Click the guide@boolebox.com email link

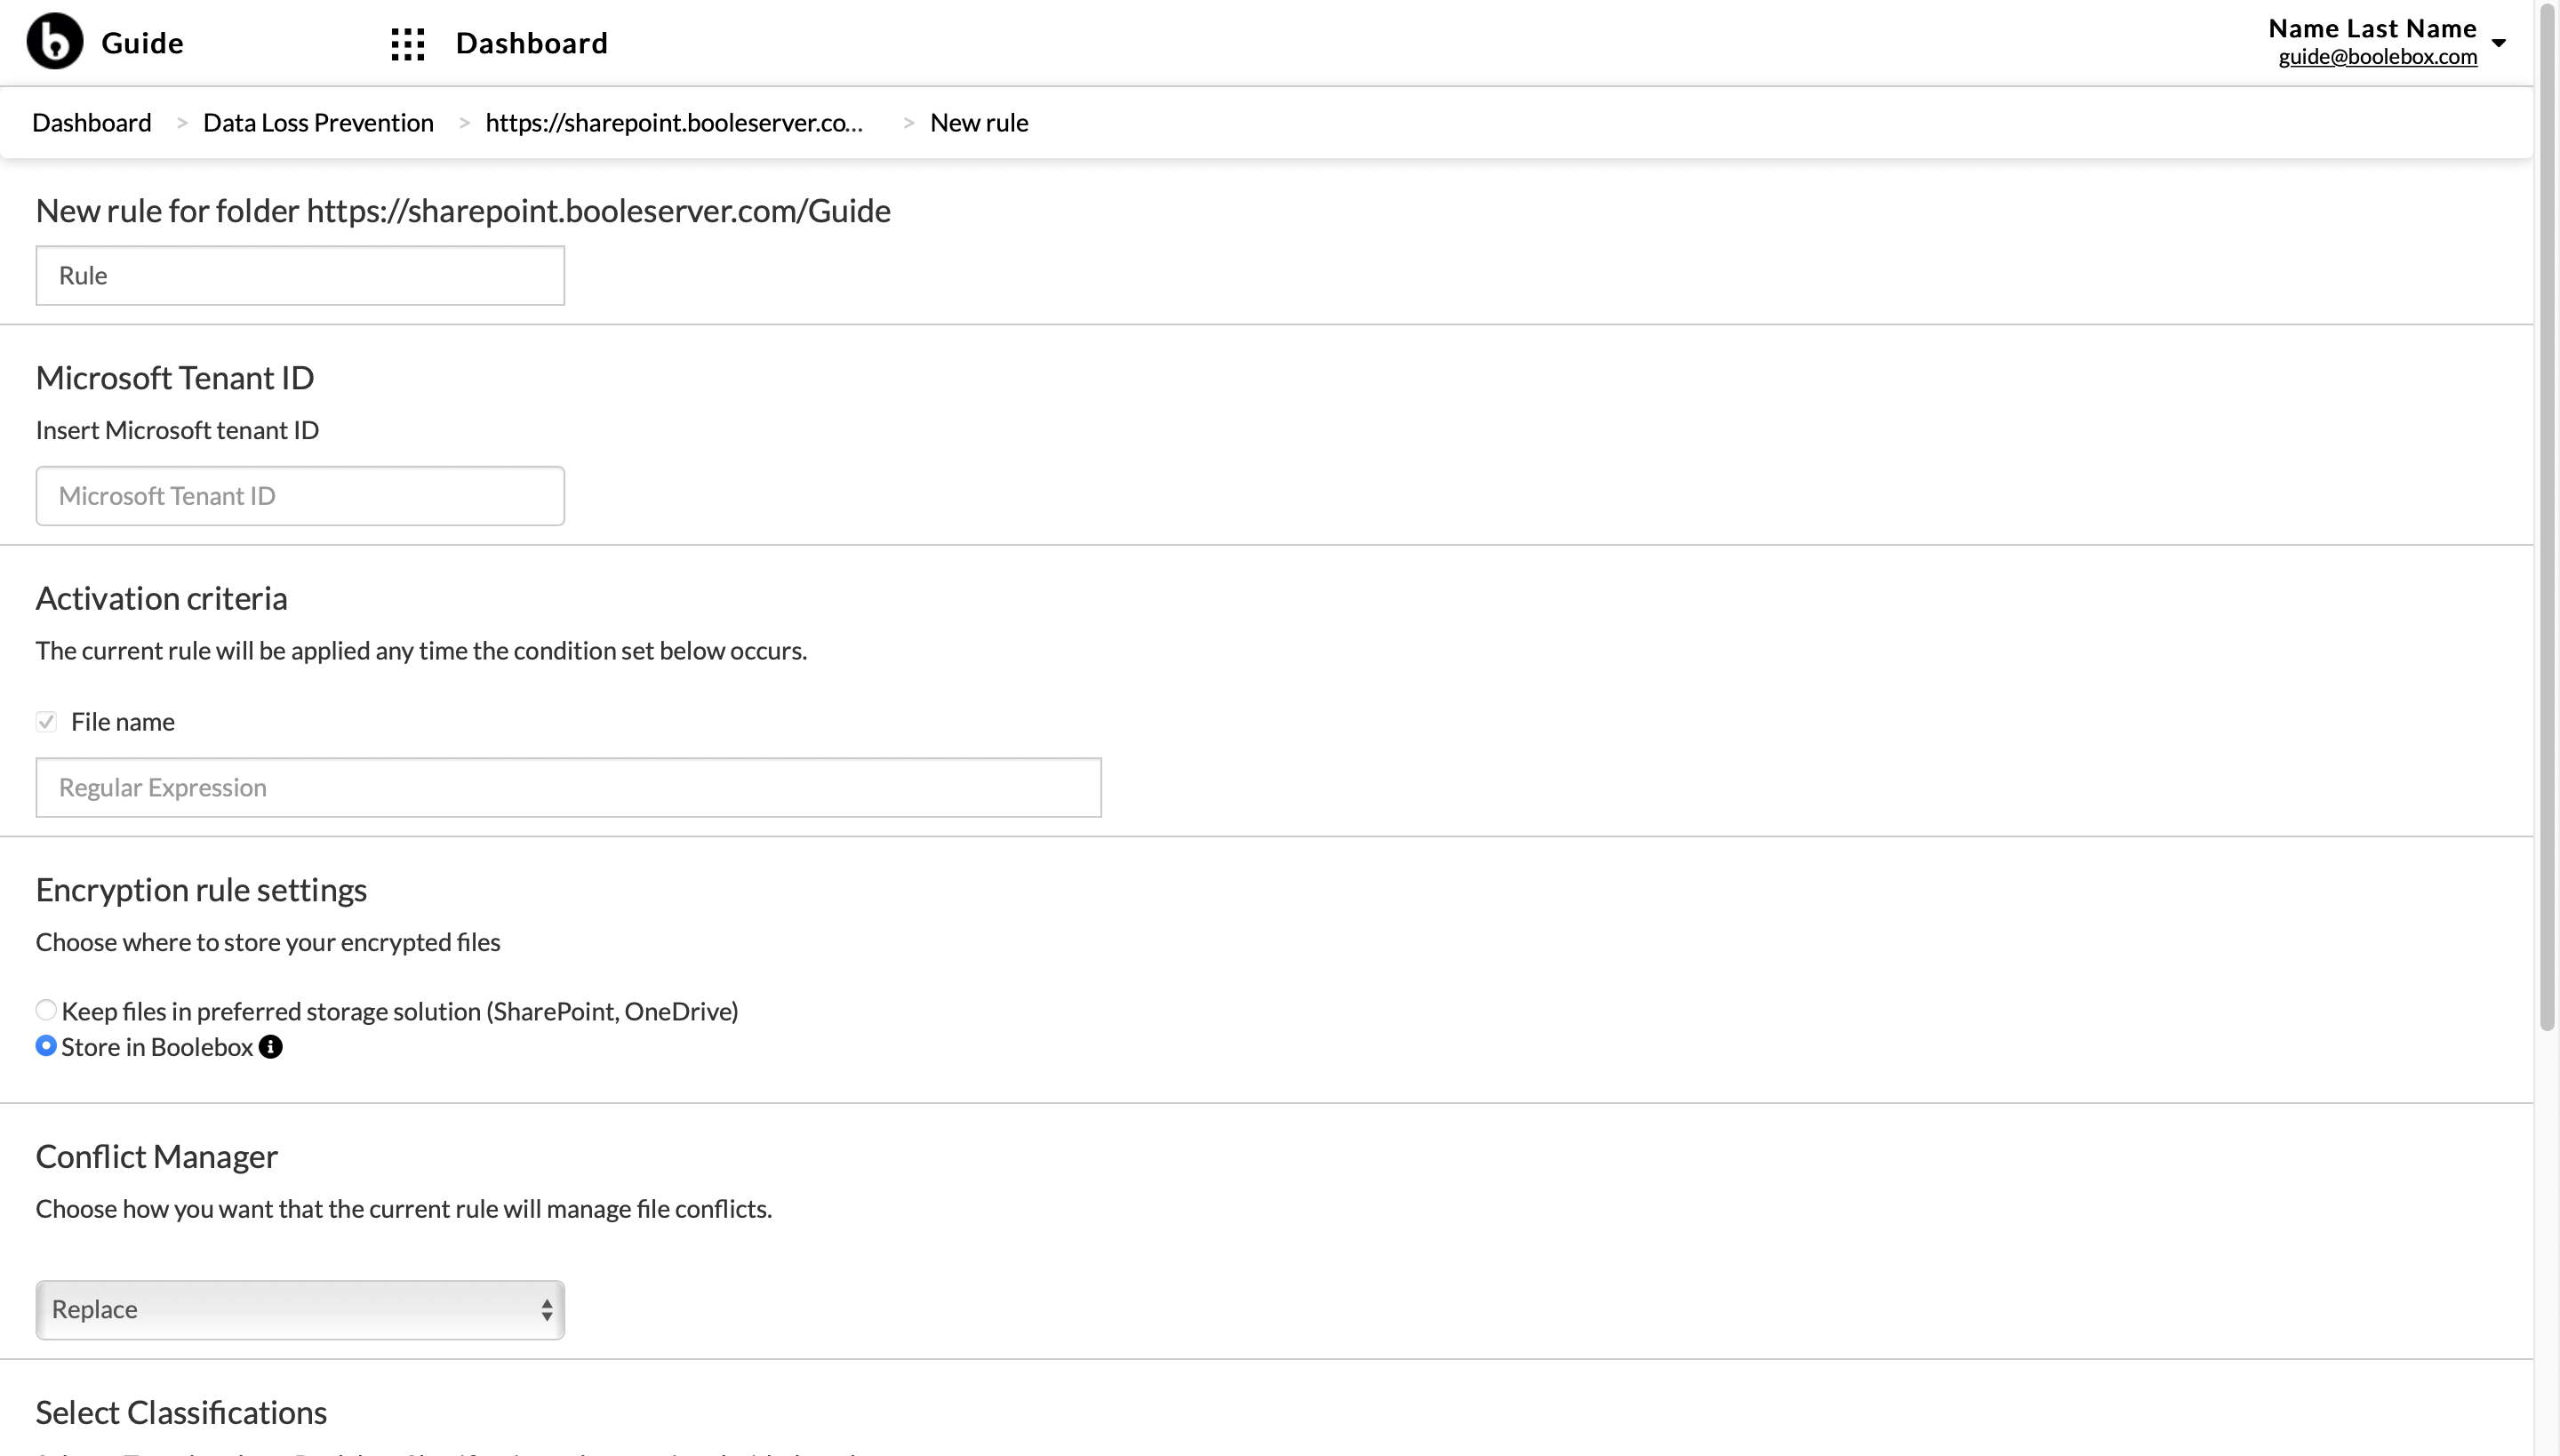point(2378,57)
